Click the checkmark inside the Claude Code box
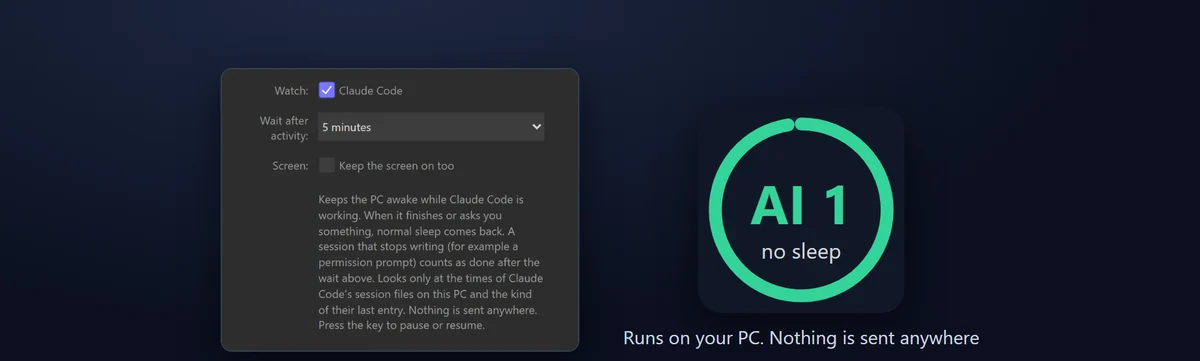The width and height of the screenshot is (1200, 361). click(327, 90)
